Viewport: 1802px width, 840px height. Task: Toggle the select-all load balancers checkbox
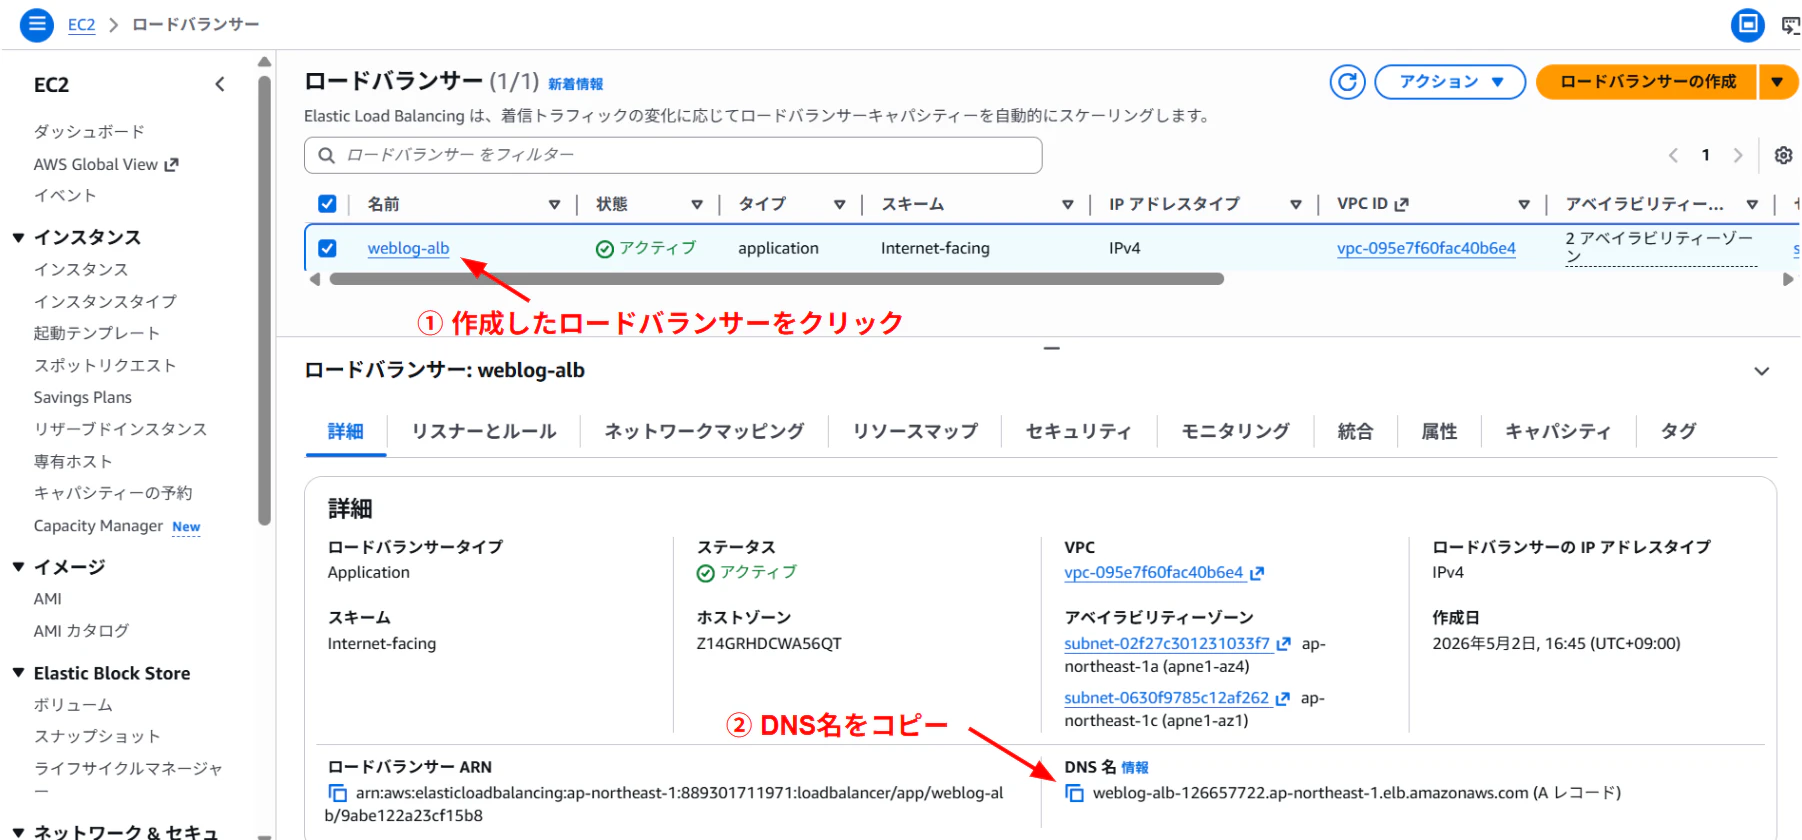click(x=327, y=204)
